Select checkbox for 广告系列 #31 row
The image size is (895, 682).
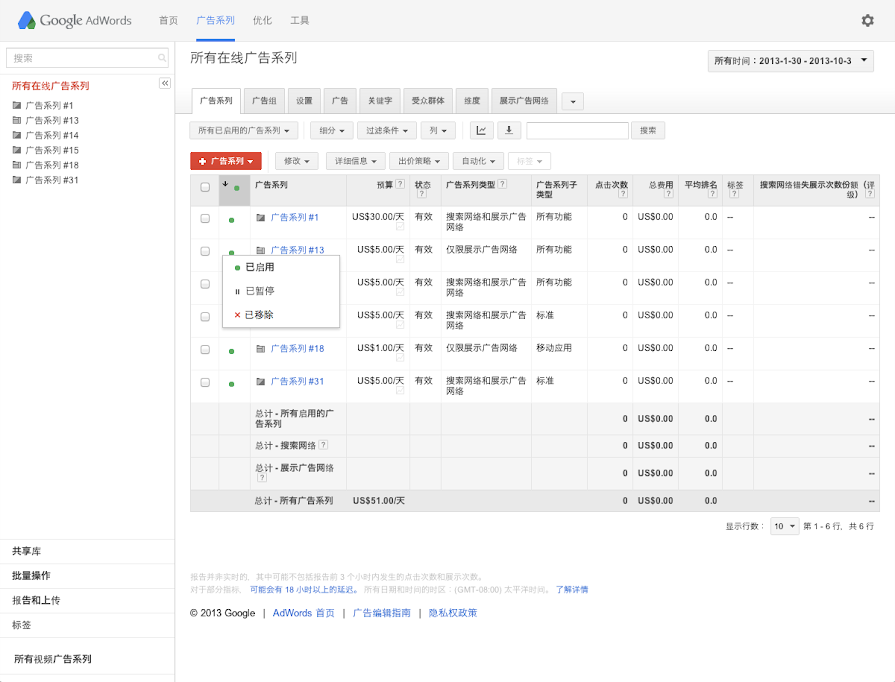(205, 382)
